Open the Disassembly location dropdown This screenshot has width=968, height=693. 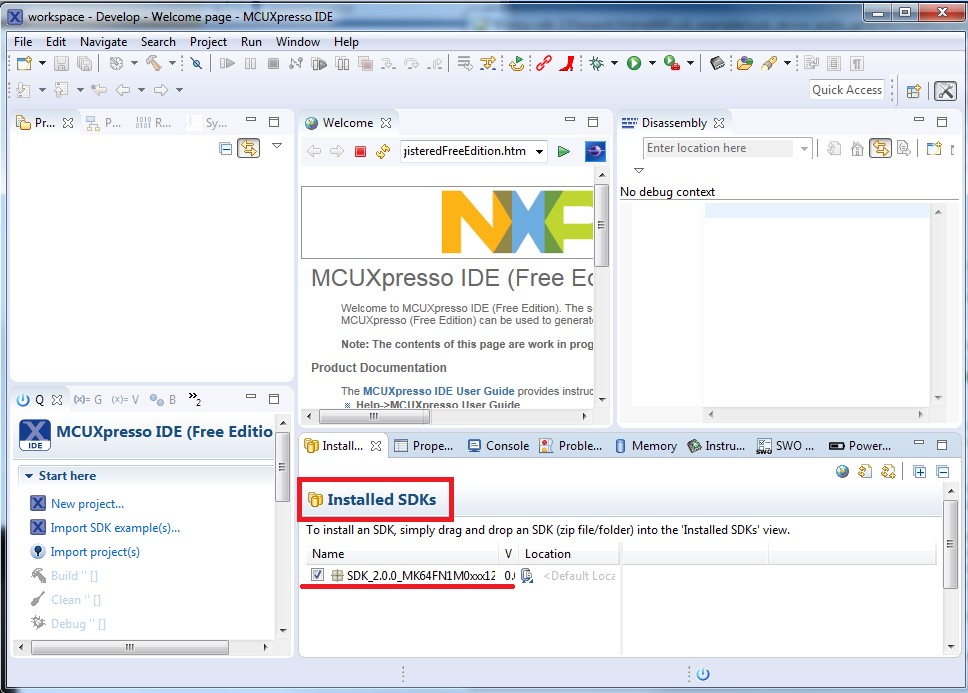pos(804,149)
